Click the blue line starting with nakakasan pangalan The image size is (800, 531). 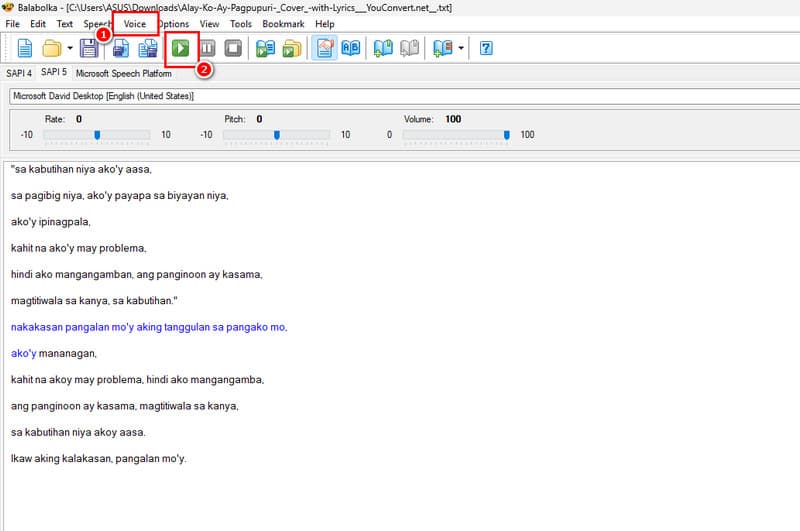click(148, 327)
